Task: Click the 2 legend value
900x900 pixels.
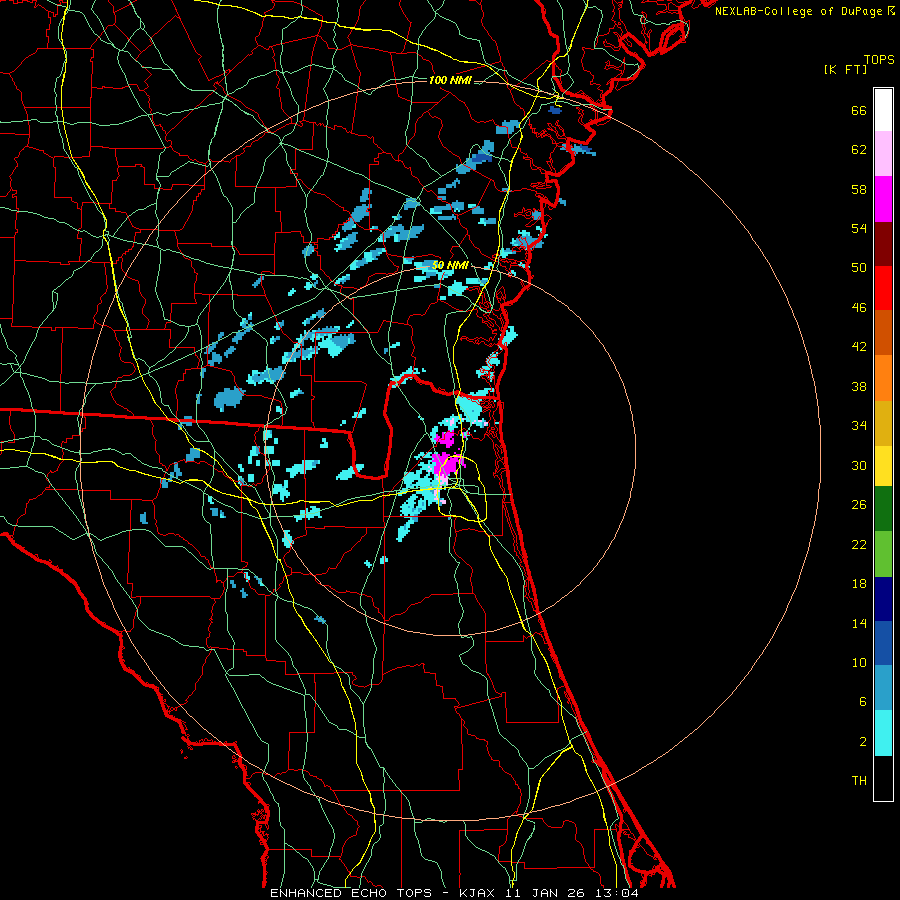Action: point(863,742)
